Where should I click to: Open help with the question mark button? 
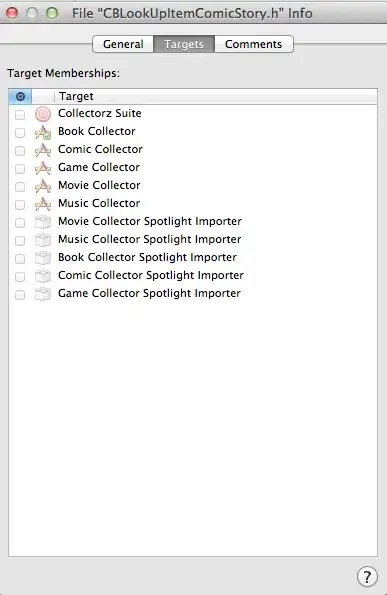367,577
